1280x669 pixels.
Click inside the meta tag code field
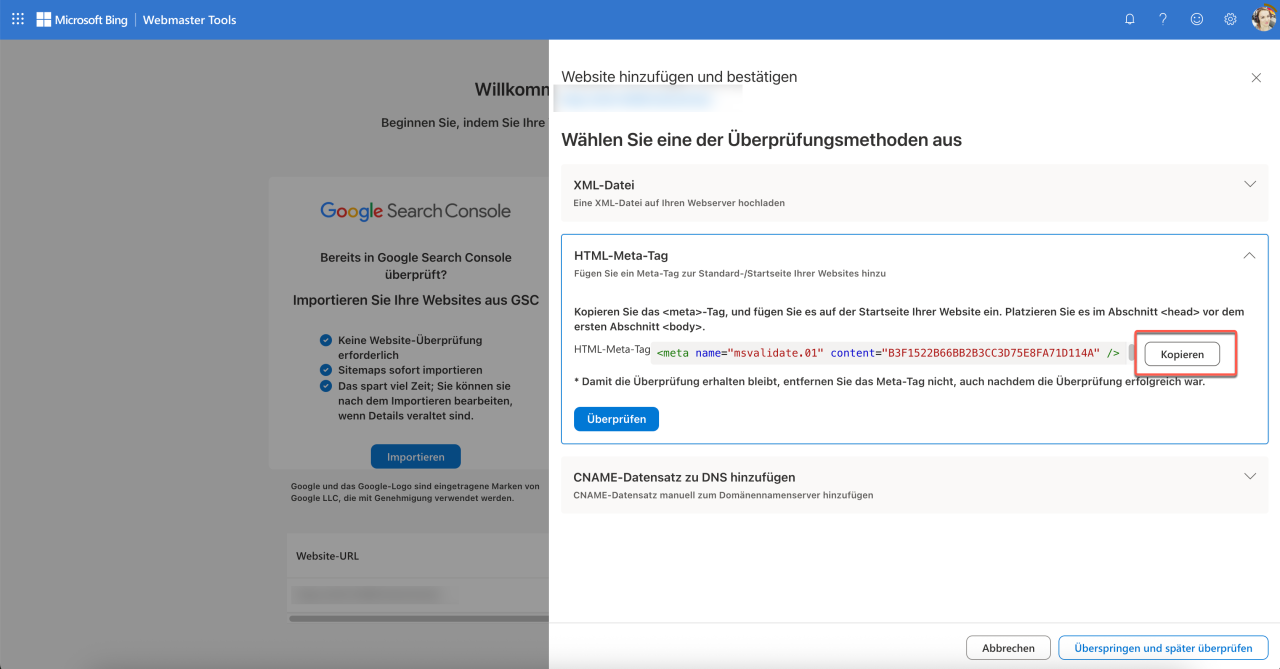(x=889, y=353)
